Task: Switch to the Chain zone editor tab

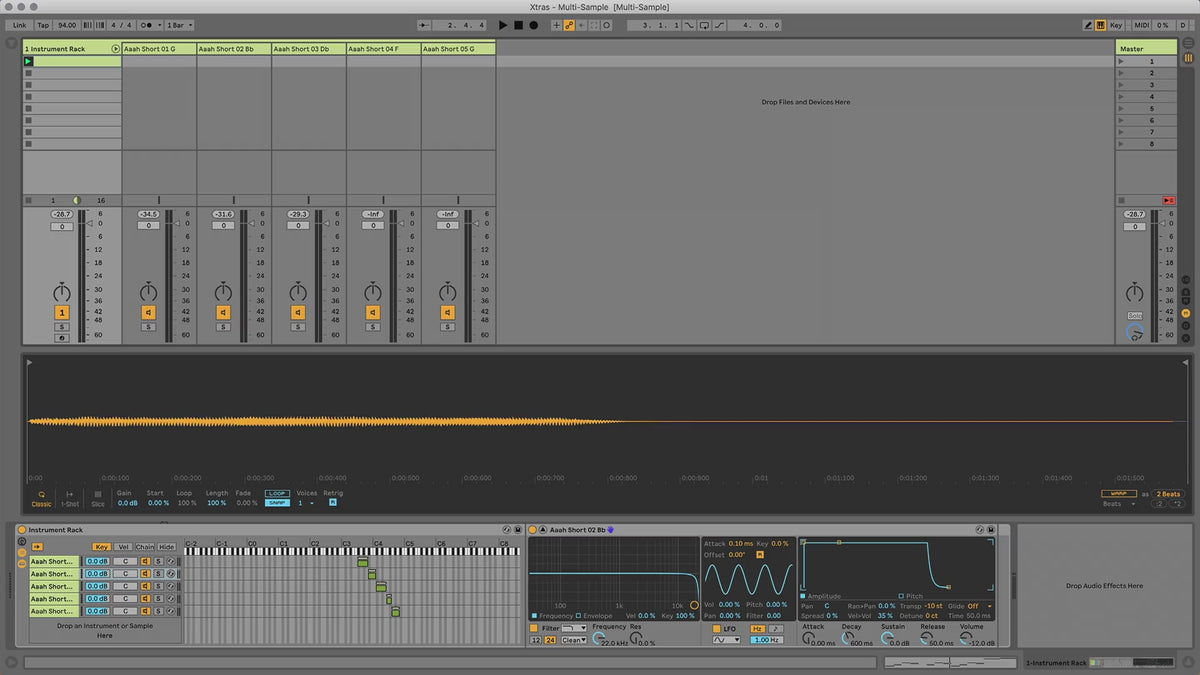Action: 145,547
